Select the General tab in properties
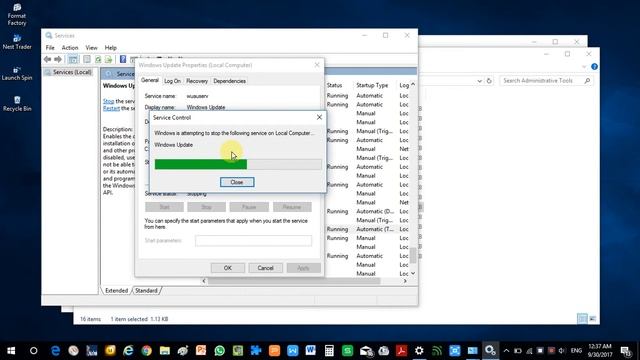 coord(150,80)
